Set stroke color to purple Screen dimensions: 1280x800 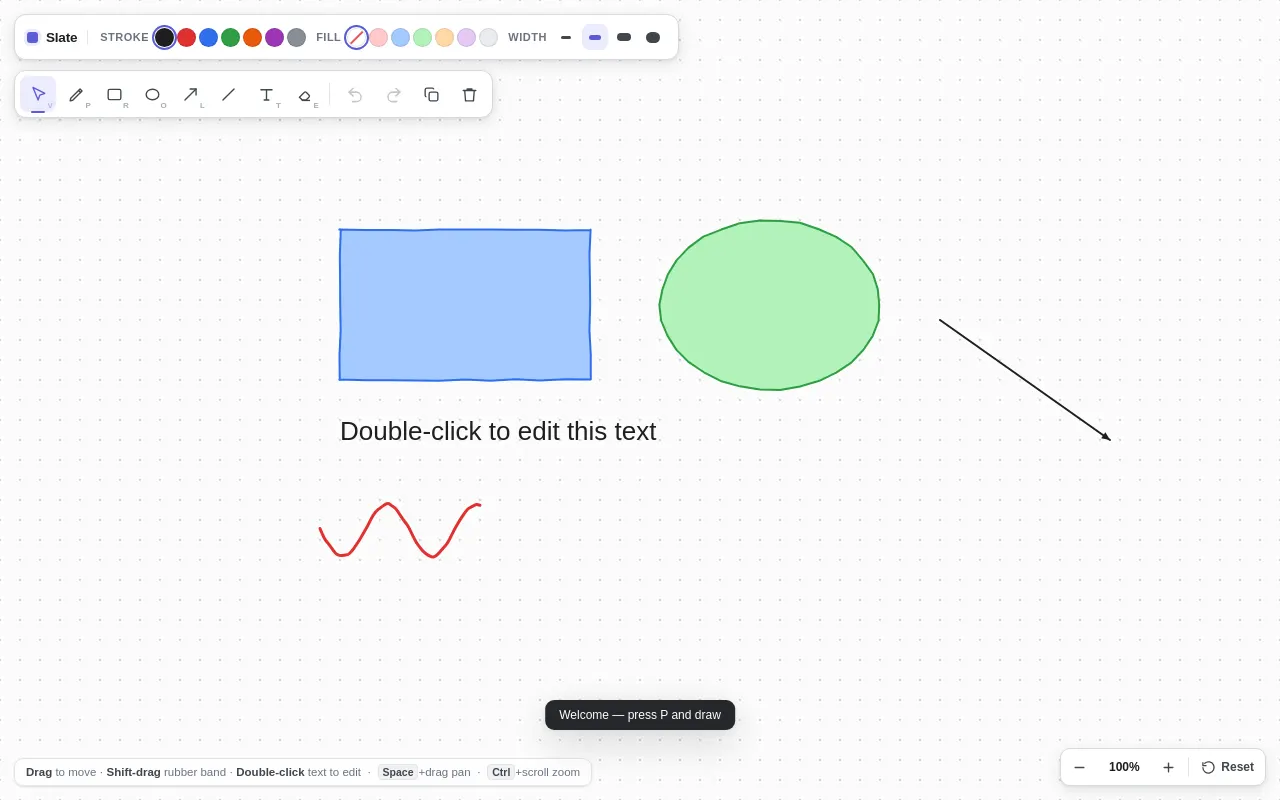274,37
